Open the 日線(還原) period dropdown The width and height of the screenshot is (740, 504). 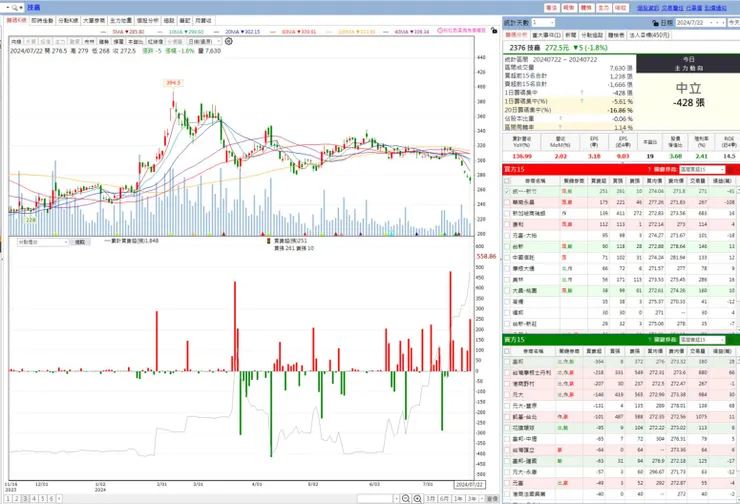pyautogui.click(x=204, y=42)
